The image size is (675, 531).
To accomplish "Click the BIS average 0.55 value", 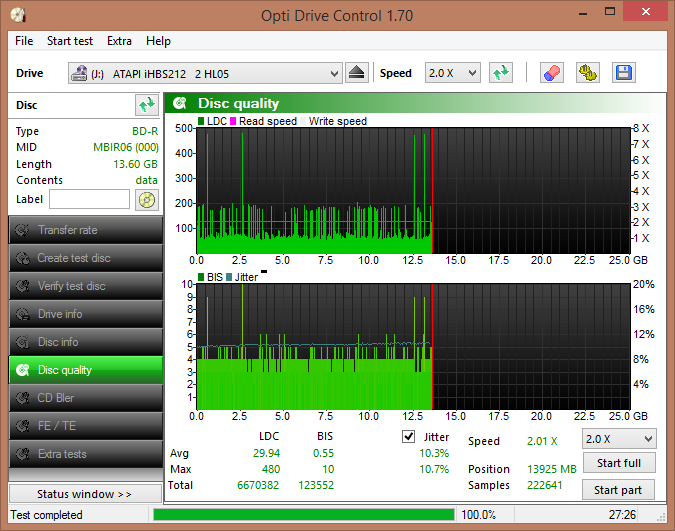I will pos(323,453).
